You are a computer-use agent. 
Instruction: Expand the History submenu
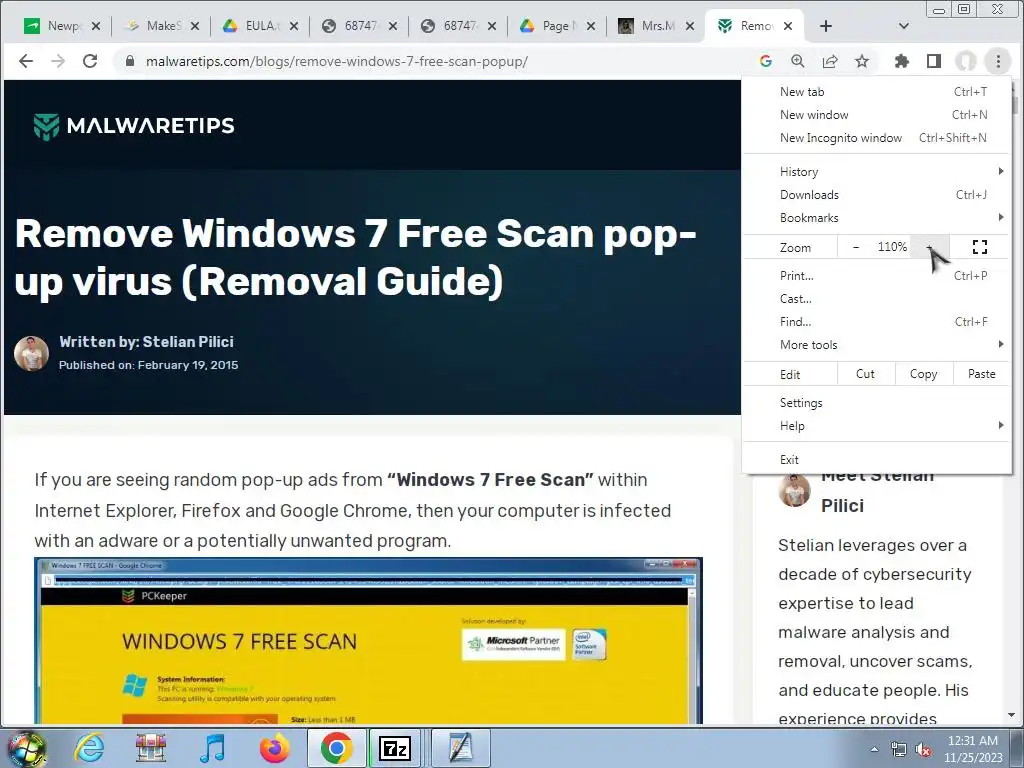point(876,172)
